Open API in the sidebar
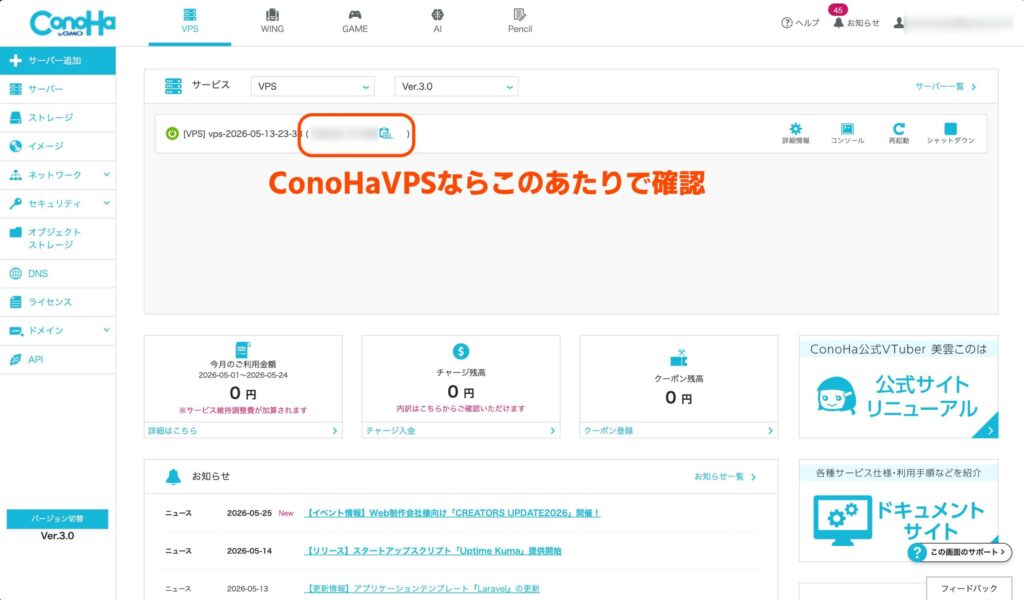The width and height of the screenshot is (1024, 600). [x=57, y=359]
